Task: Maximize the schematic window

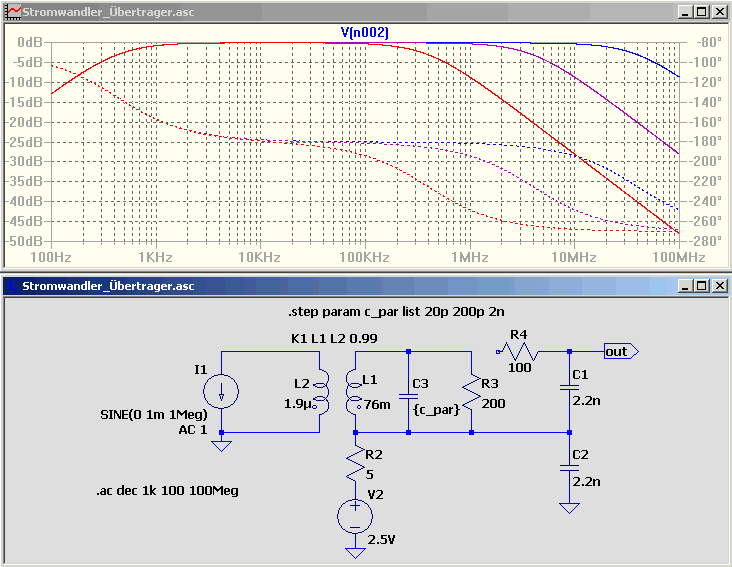Action: (702, 286)
